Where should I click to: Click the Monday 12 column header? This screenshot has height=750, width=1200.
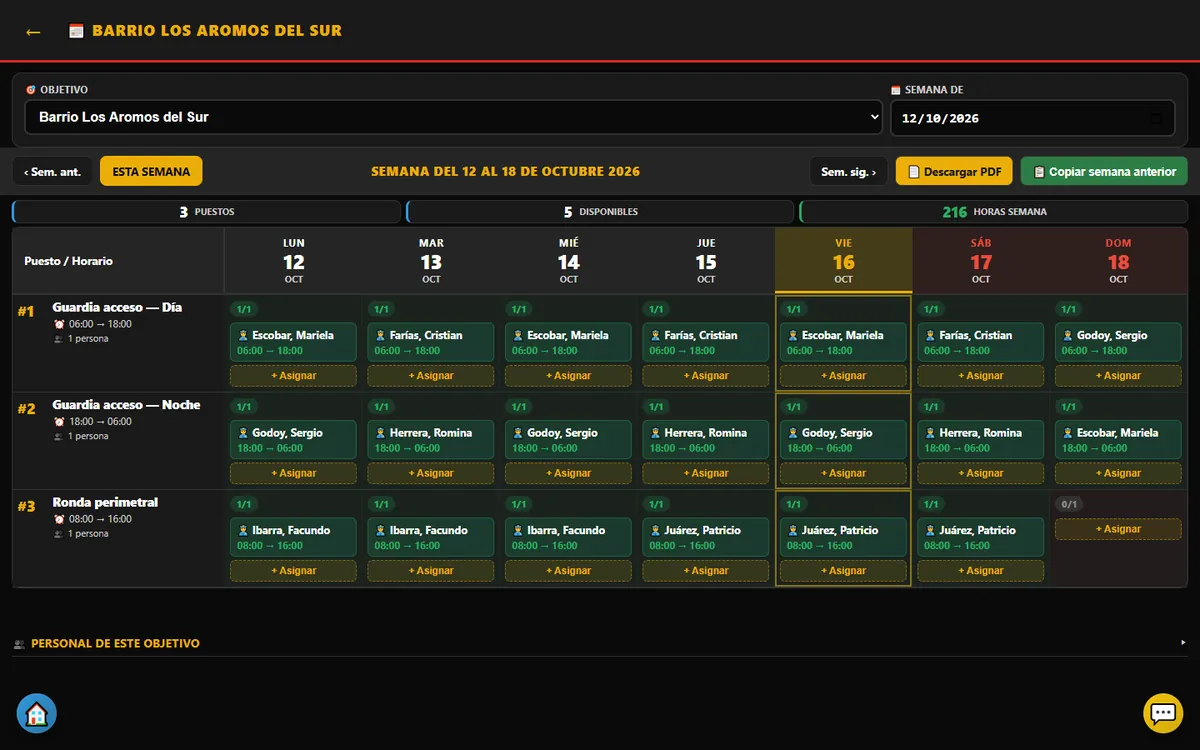[293, 261]
